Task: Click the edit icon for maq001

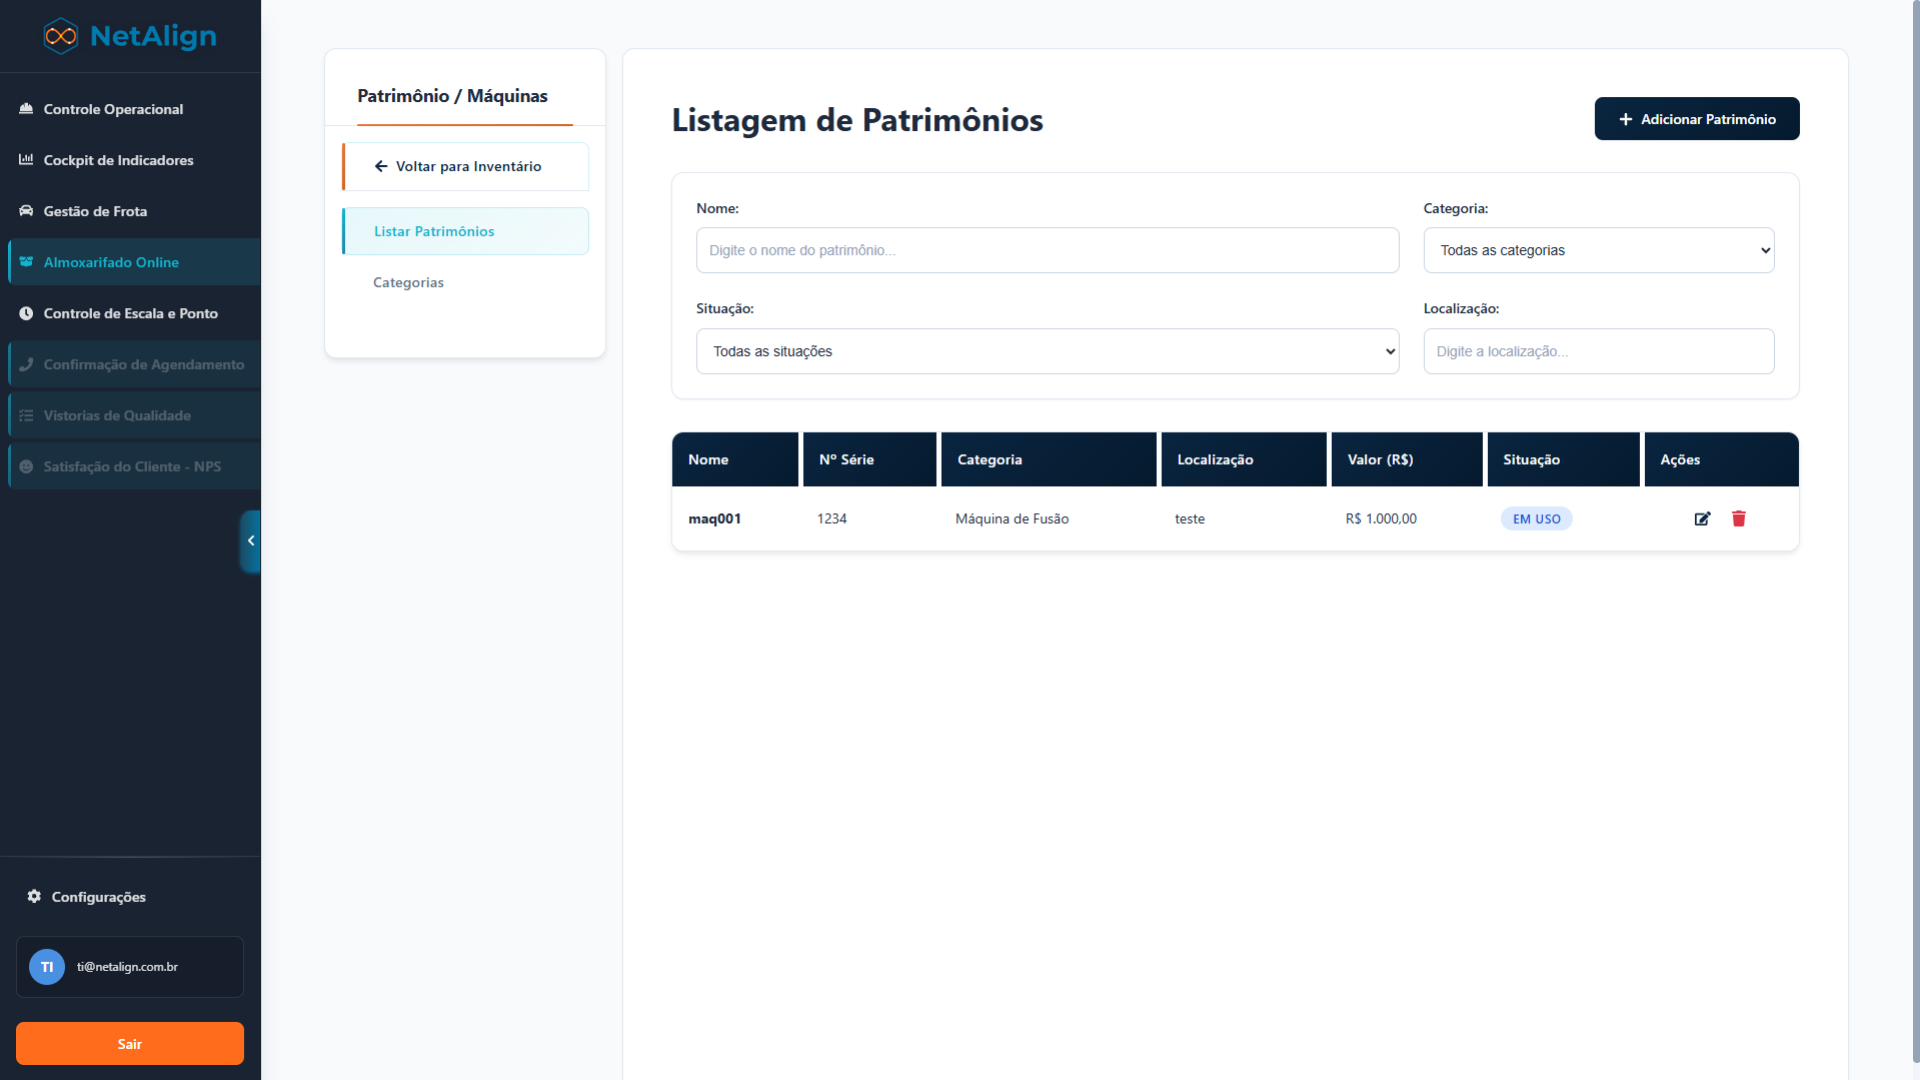Action: point(1702,518)
